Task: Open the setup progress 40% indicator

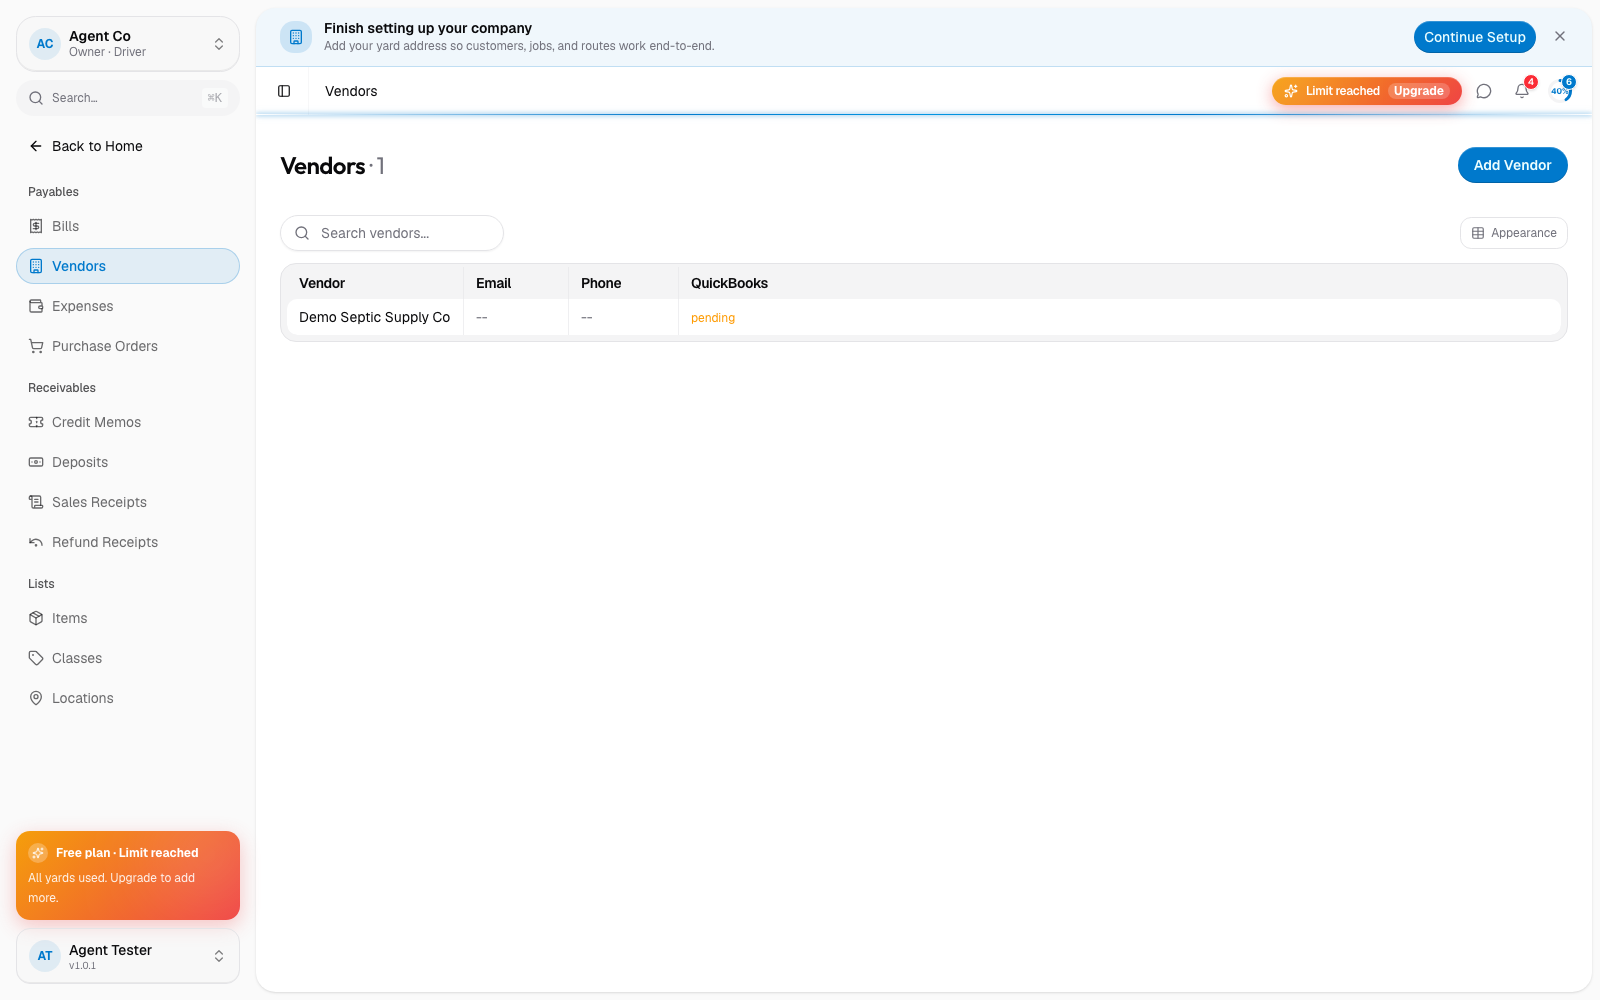Action: point(1560,91)
